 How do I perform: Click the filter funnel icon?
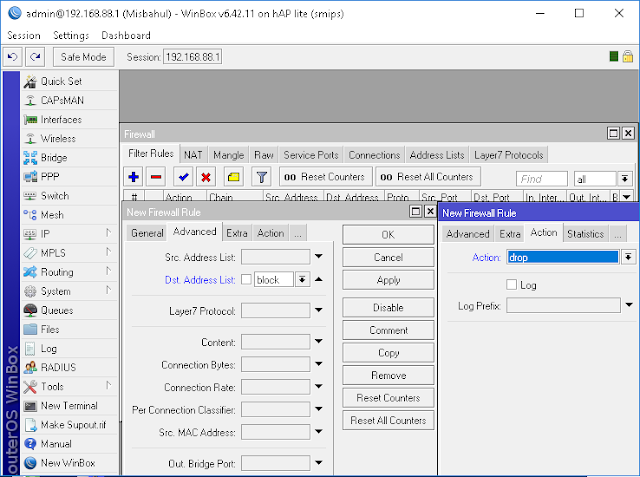pos(262,177)
